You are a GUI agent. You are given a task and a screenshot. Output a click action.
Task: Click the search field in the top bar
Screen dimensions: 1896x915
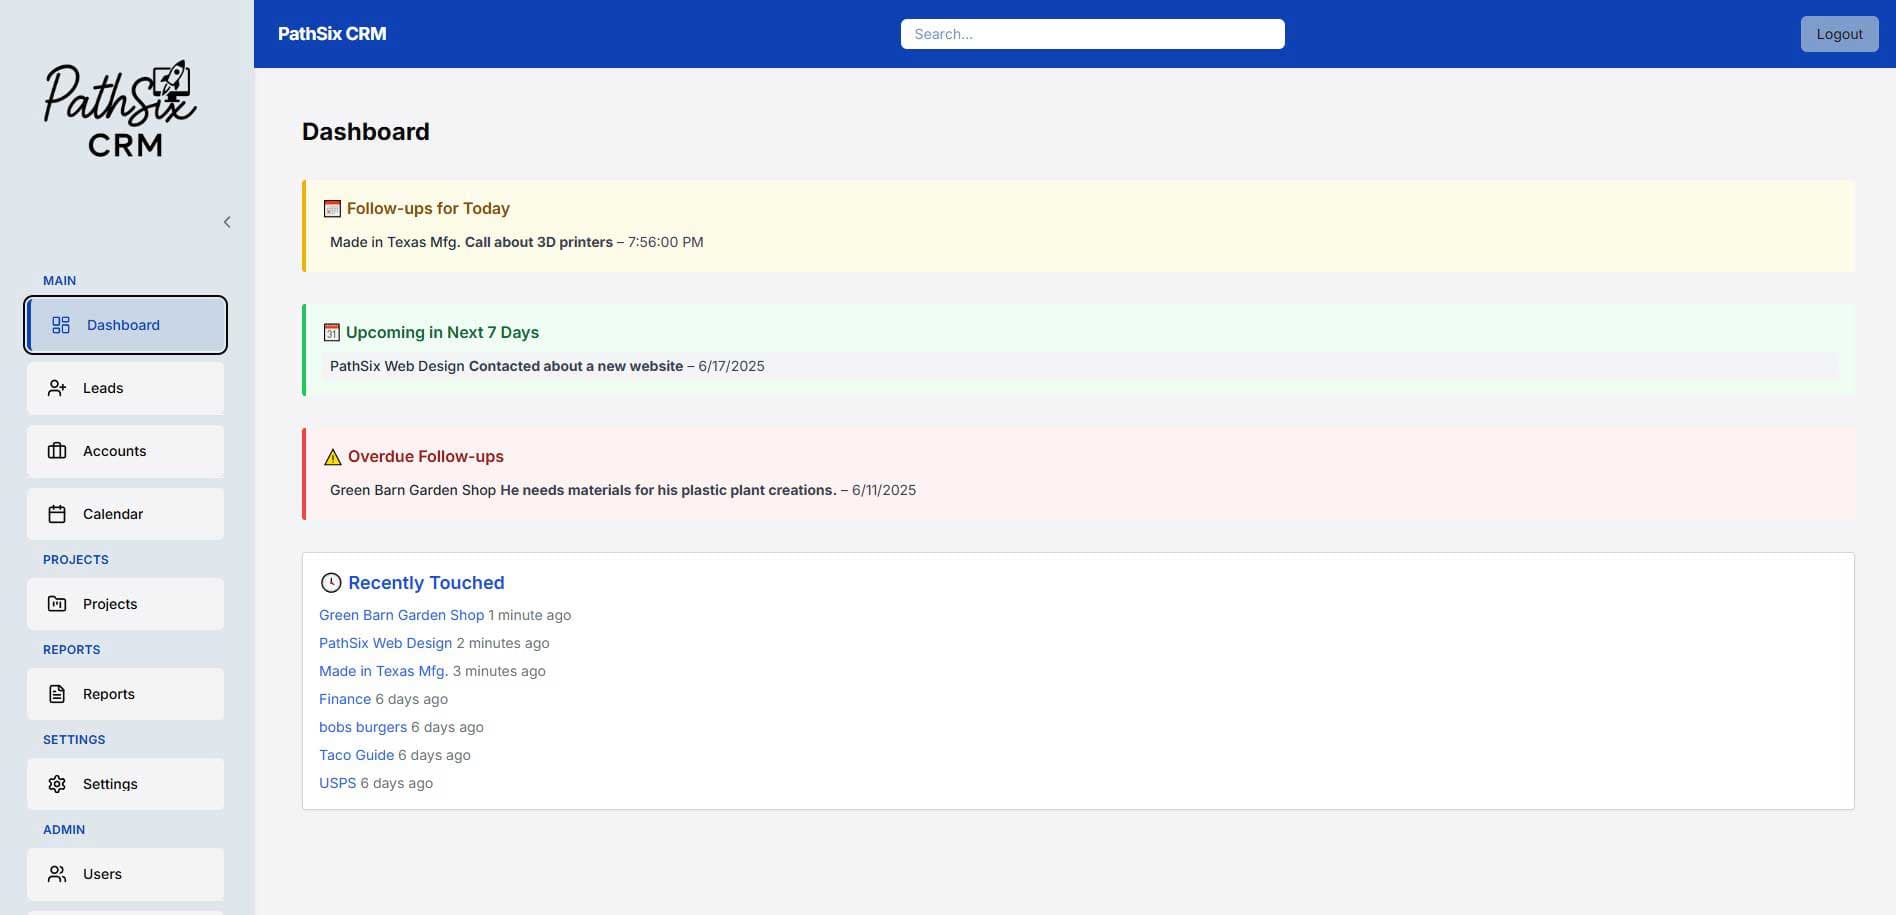pyautogui.click(x=1092, y=33)
